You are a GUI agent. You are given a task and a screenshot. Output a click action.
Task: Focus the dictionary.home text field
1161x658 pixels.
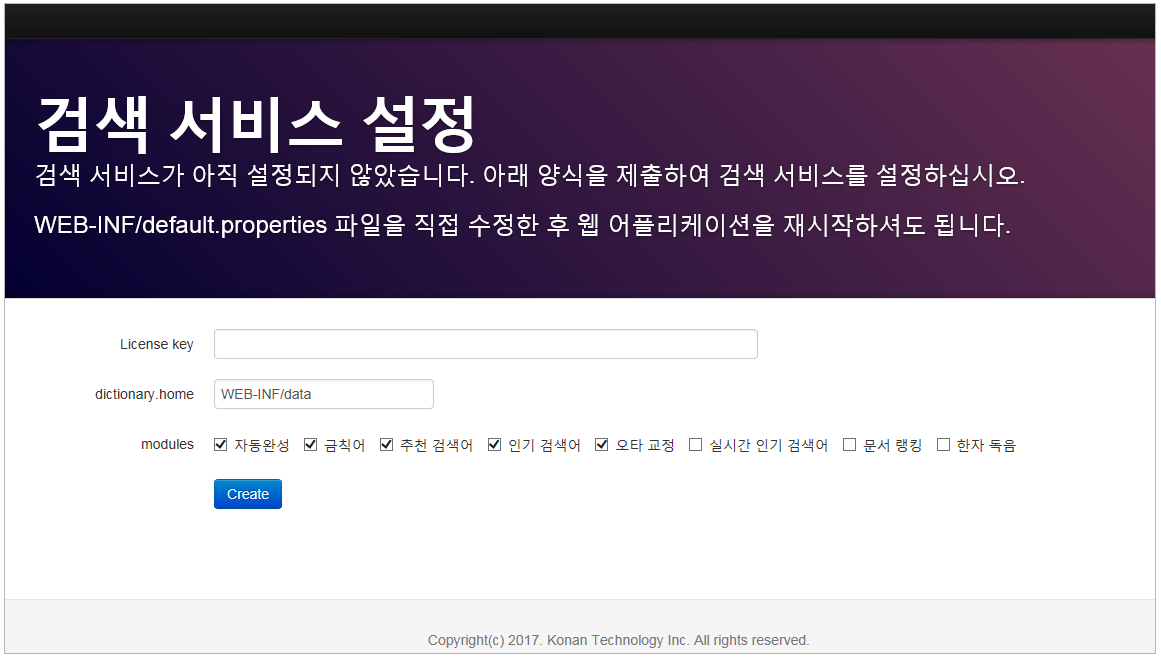point(323,394)
